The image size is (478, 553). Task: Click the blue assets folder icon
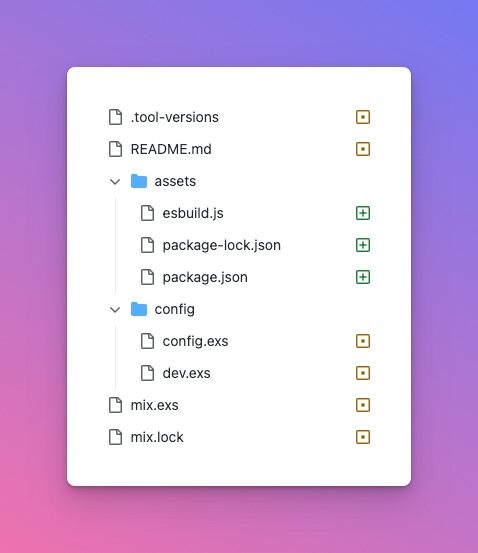click(x=139, y=181)
